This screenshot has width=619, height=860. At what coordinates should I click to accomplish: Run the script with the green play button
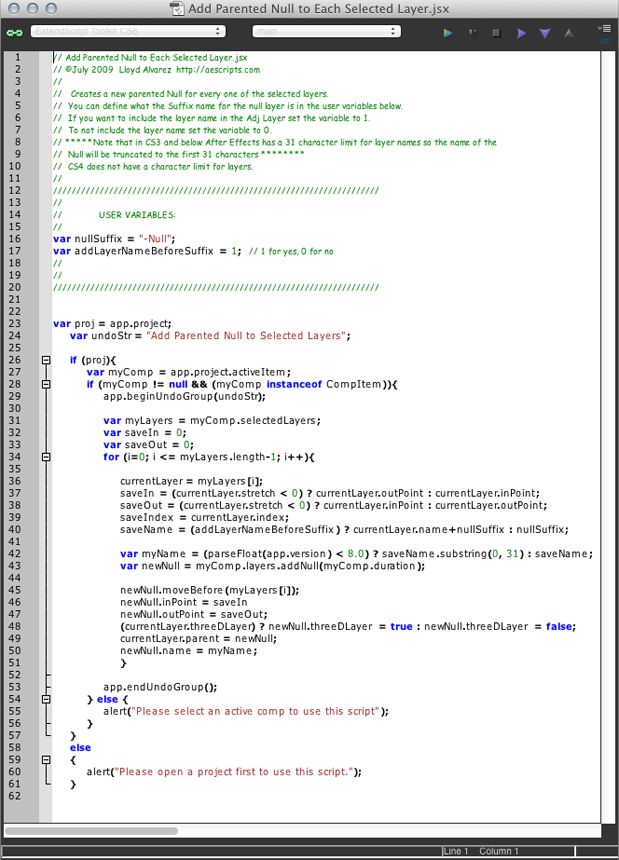point(447,33)
